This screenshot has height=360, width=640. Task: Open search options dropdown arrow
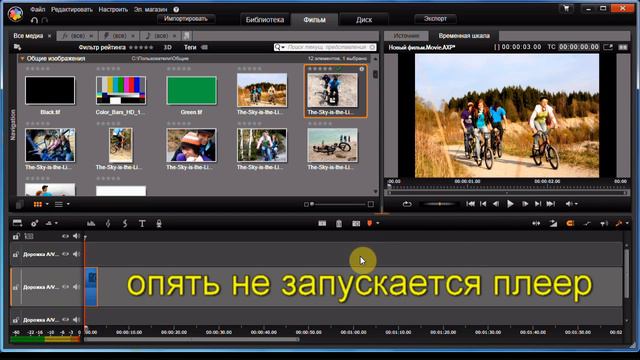click(282, 48)
